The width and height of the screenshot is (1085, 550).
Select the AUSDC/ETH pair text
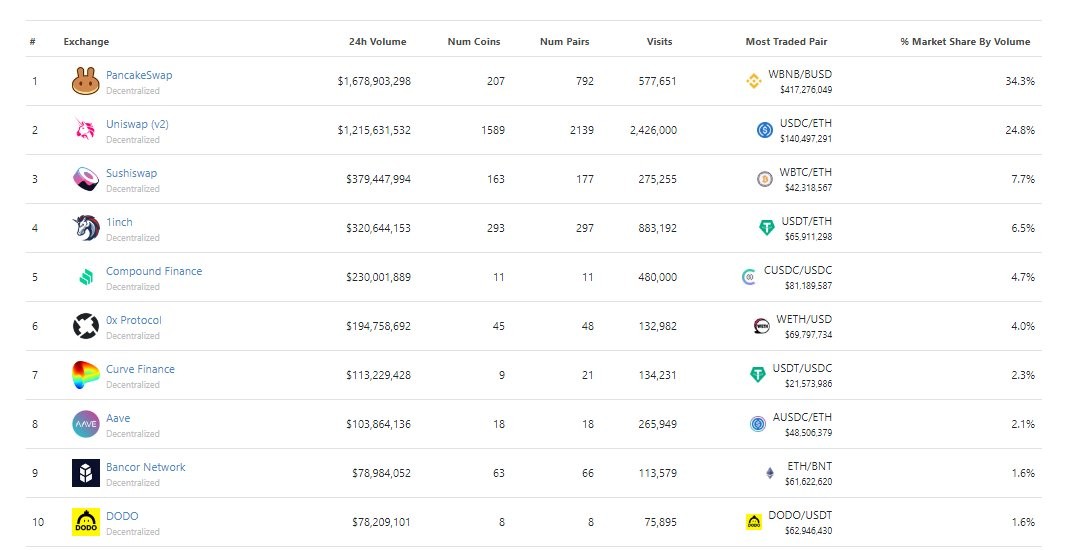coord(803,418)
